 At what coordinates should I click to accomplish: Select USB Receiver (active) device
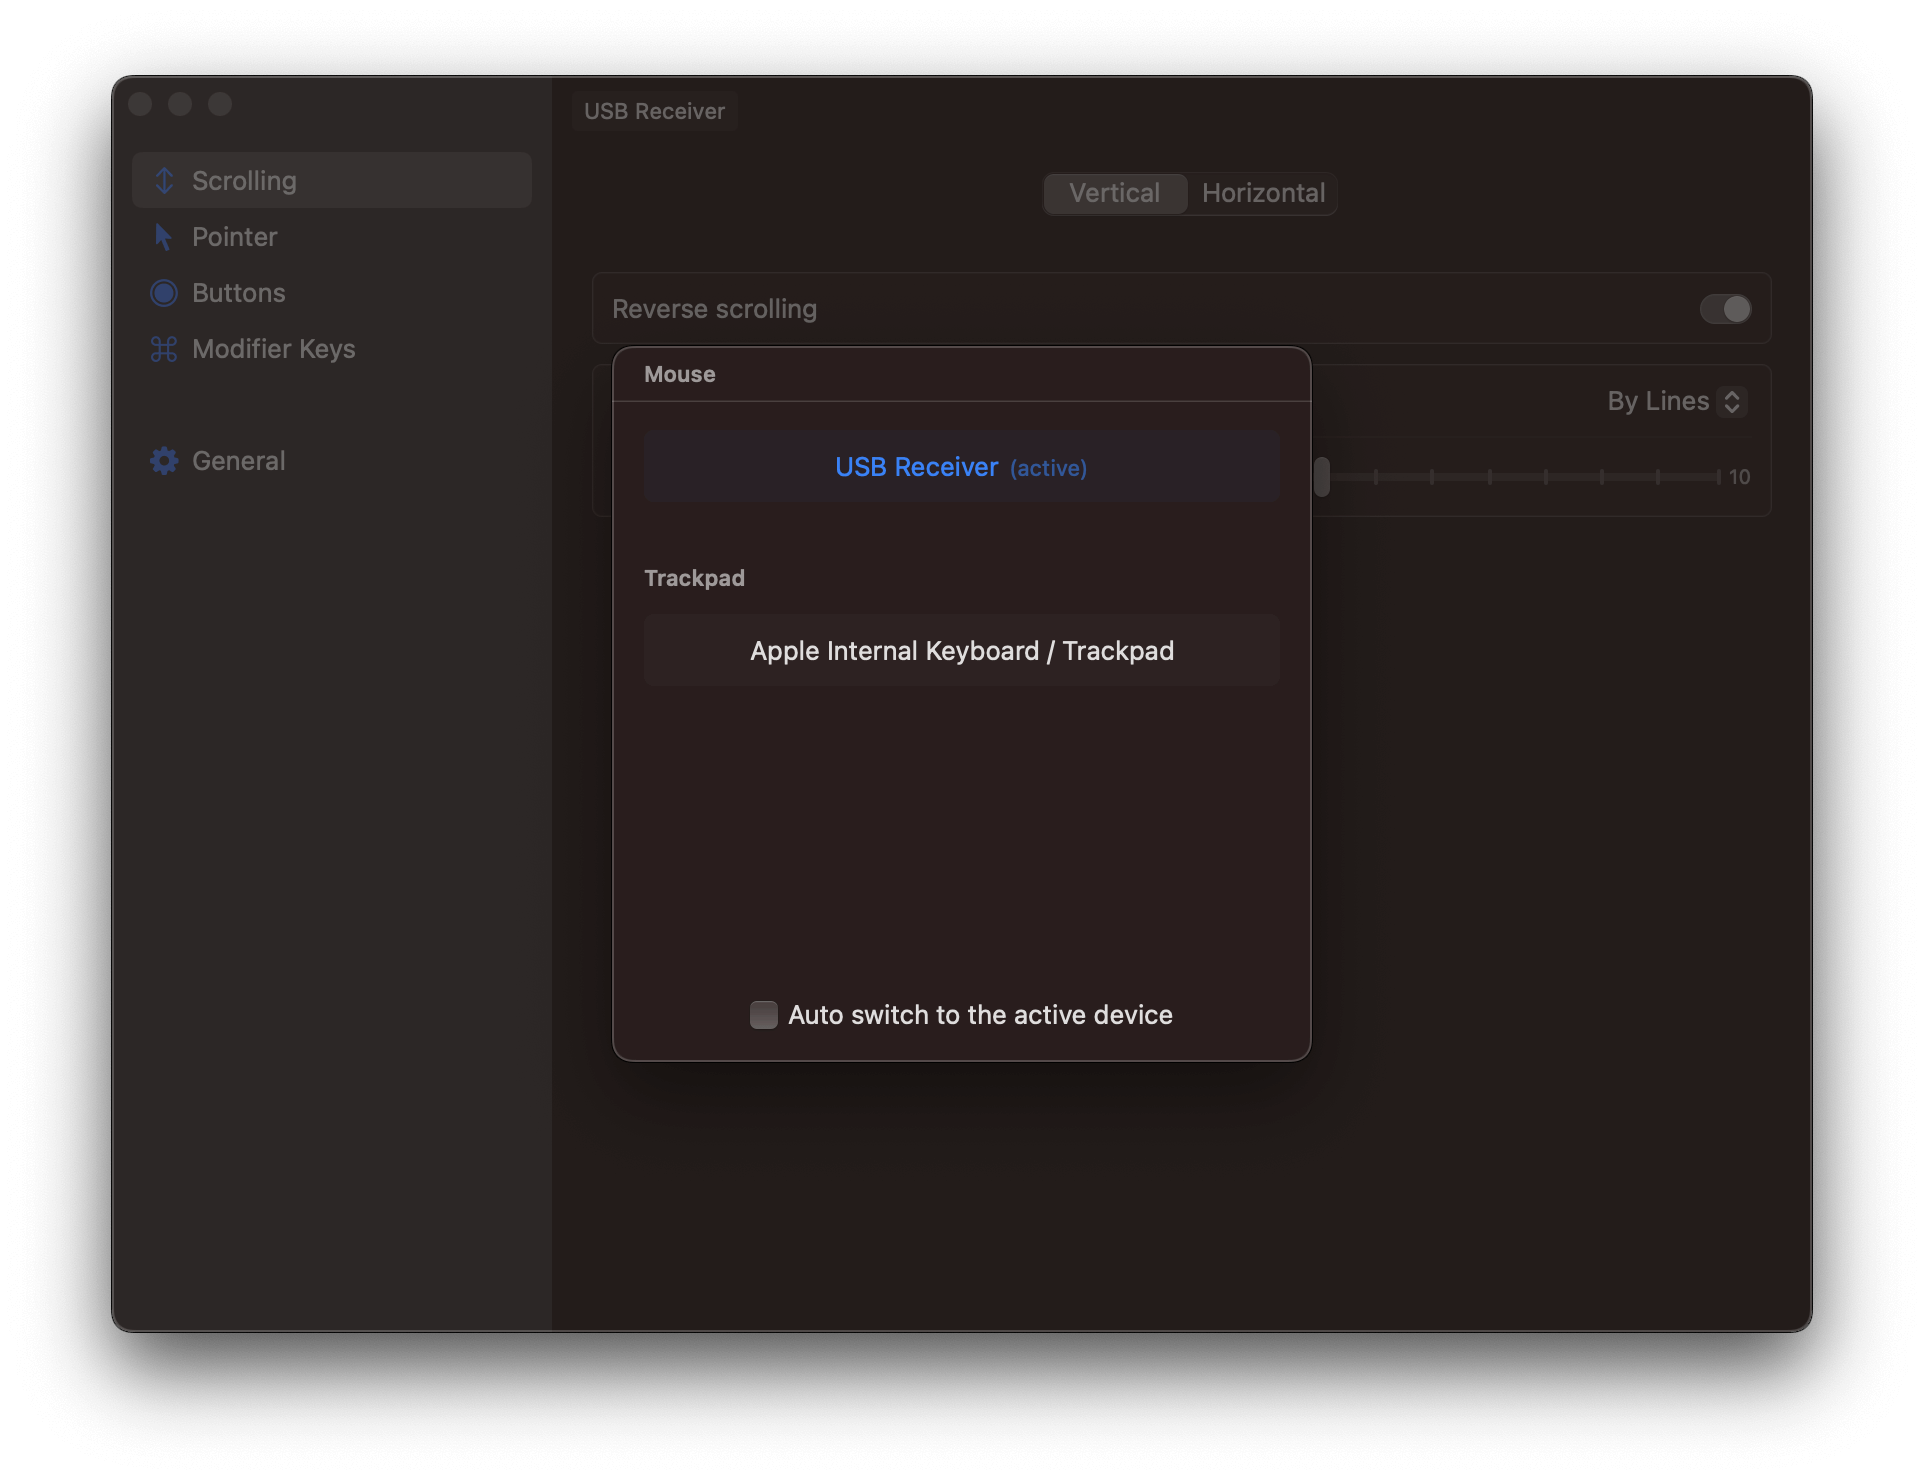(x=961, y=467)
